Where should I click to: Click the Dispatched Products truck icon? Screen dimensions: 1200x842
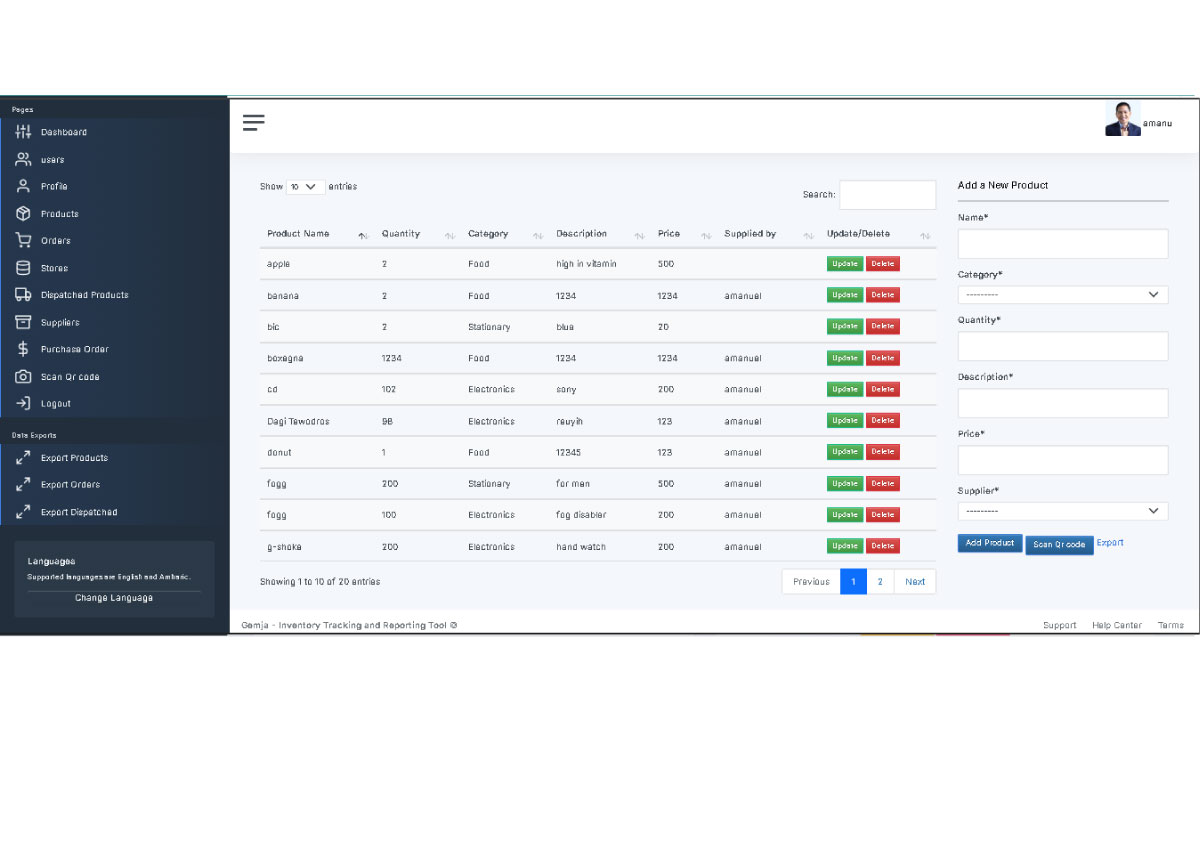pos(23,295)
